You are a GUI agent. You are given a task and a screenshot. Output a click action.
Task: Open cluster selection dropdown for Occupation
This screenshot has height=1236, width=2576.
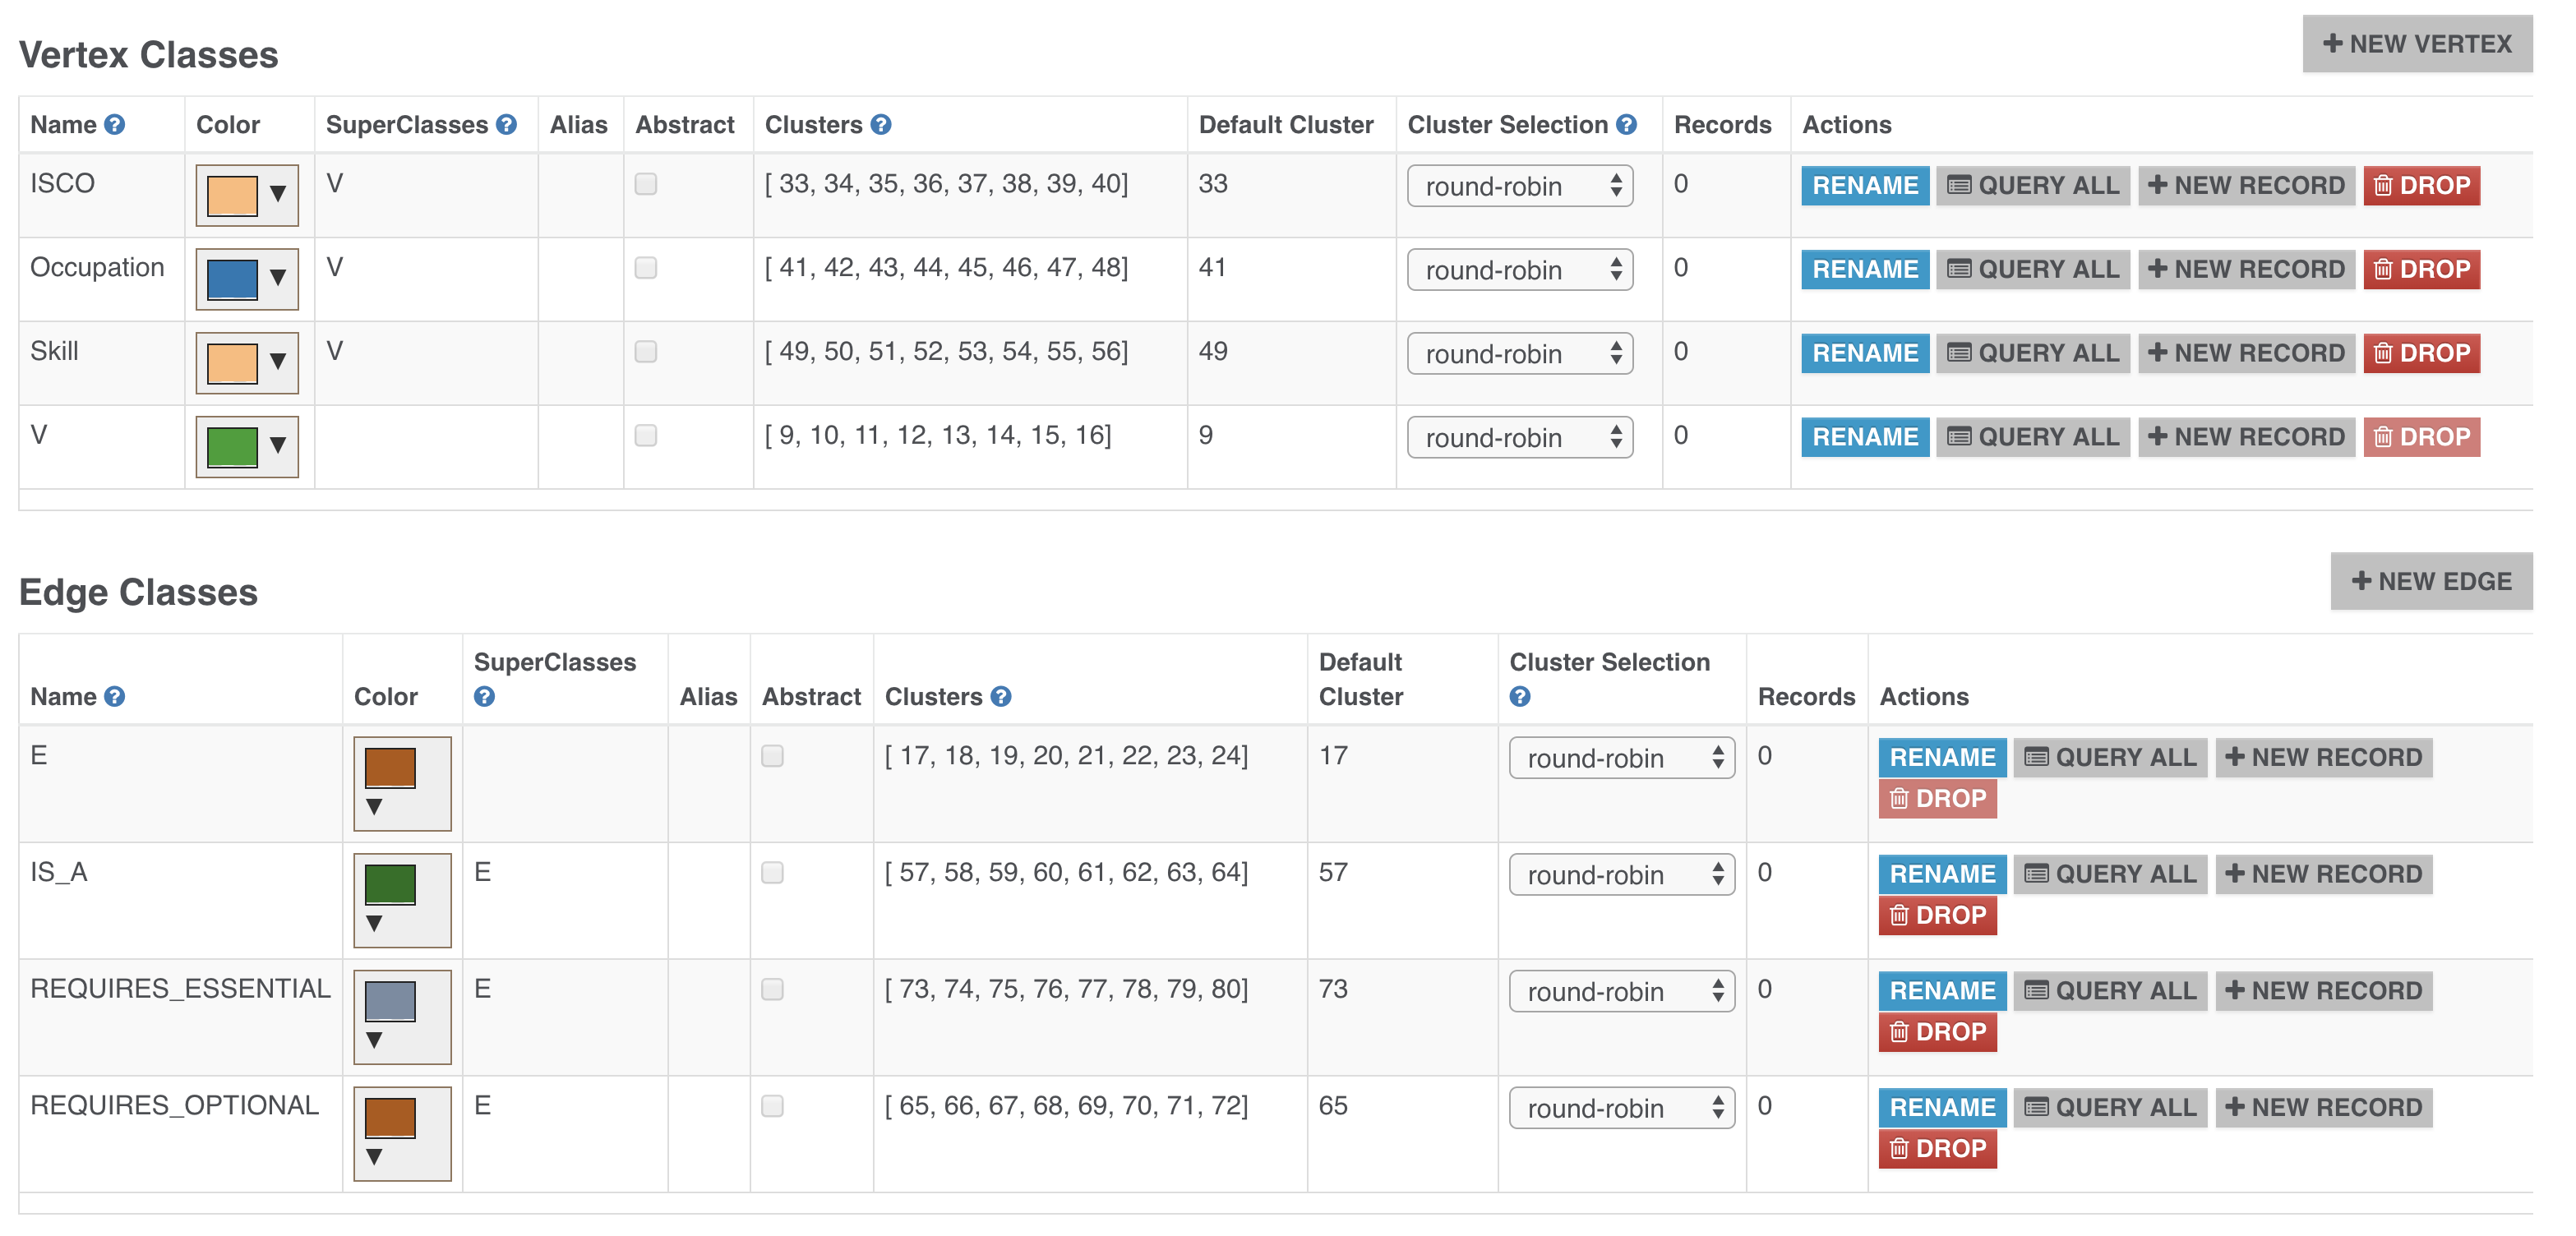[1520, 270]
